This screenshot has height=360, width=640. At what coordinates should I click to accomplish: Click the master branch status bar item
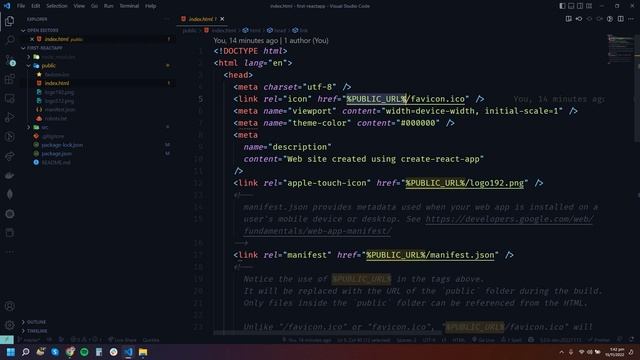(29, 340)
